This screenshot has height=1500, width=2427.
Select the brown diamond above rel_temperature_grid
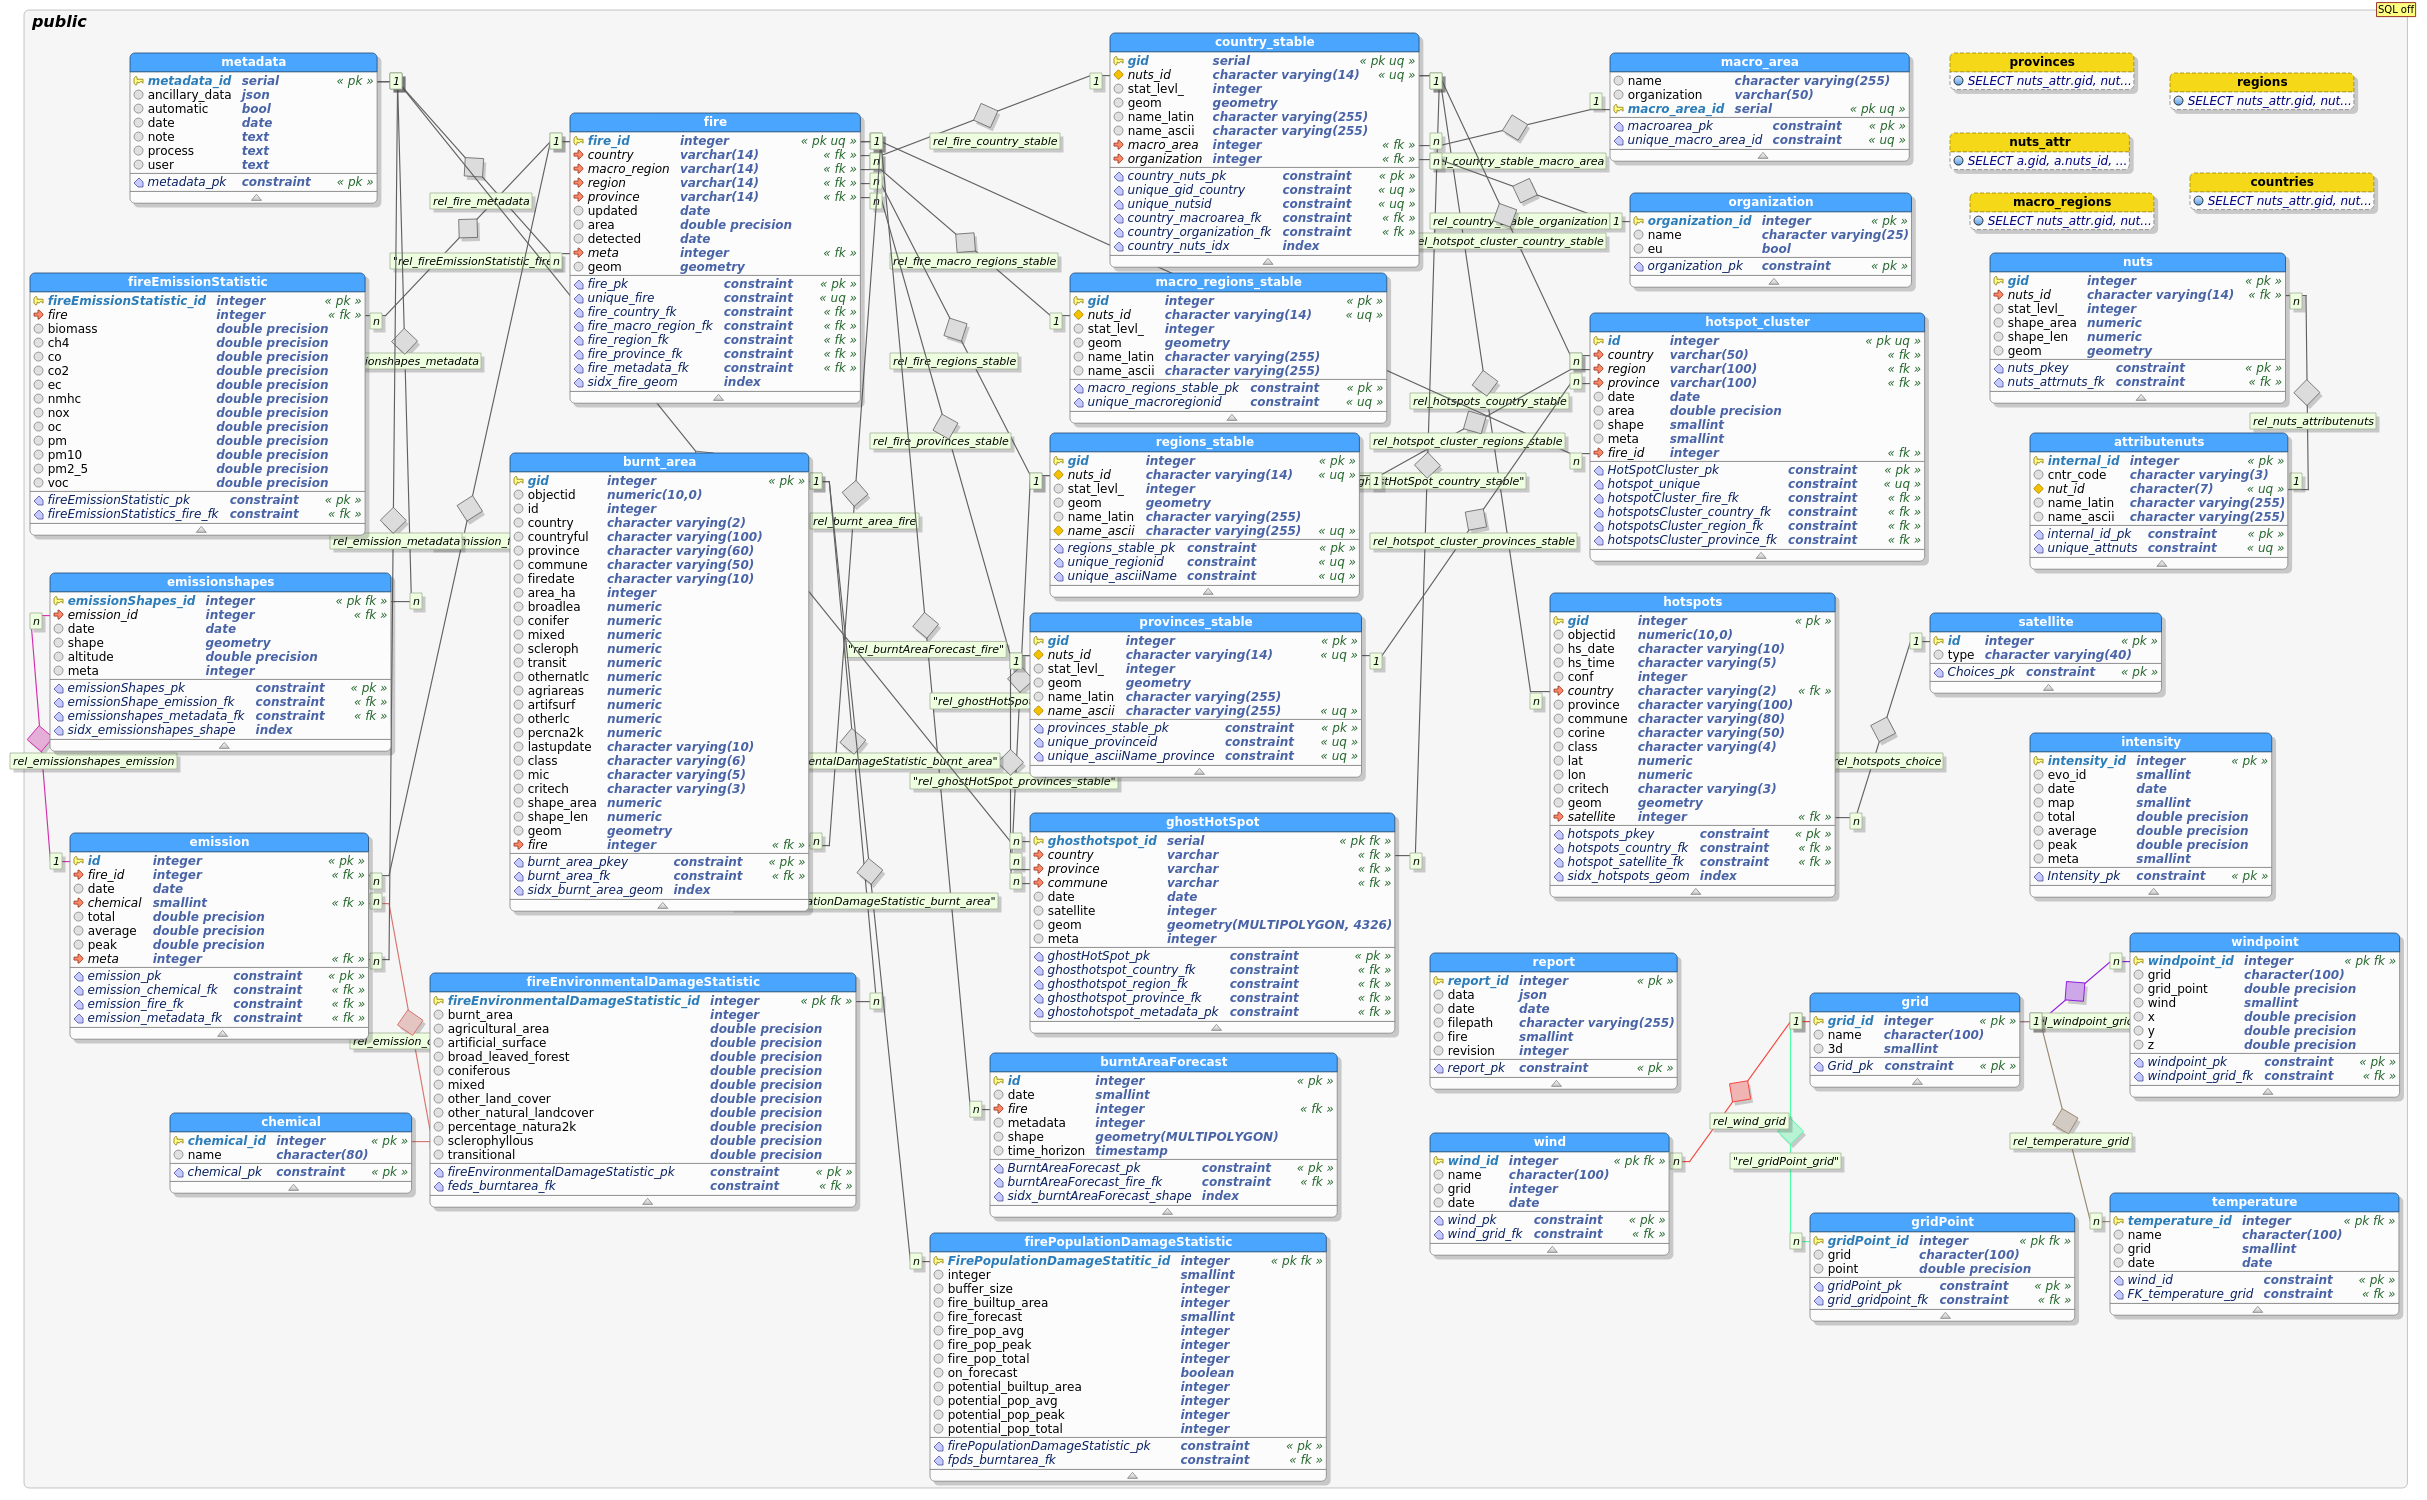point(2066,1121)
